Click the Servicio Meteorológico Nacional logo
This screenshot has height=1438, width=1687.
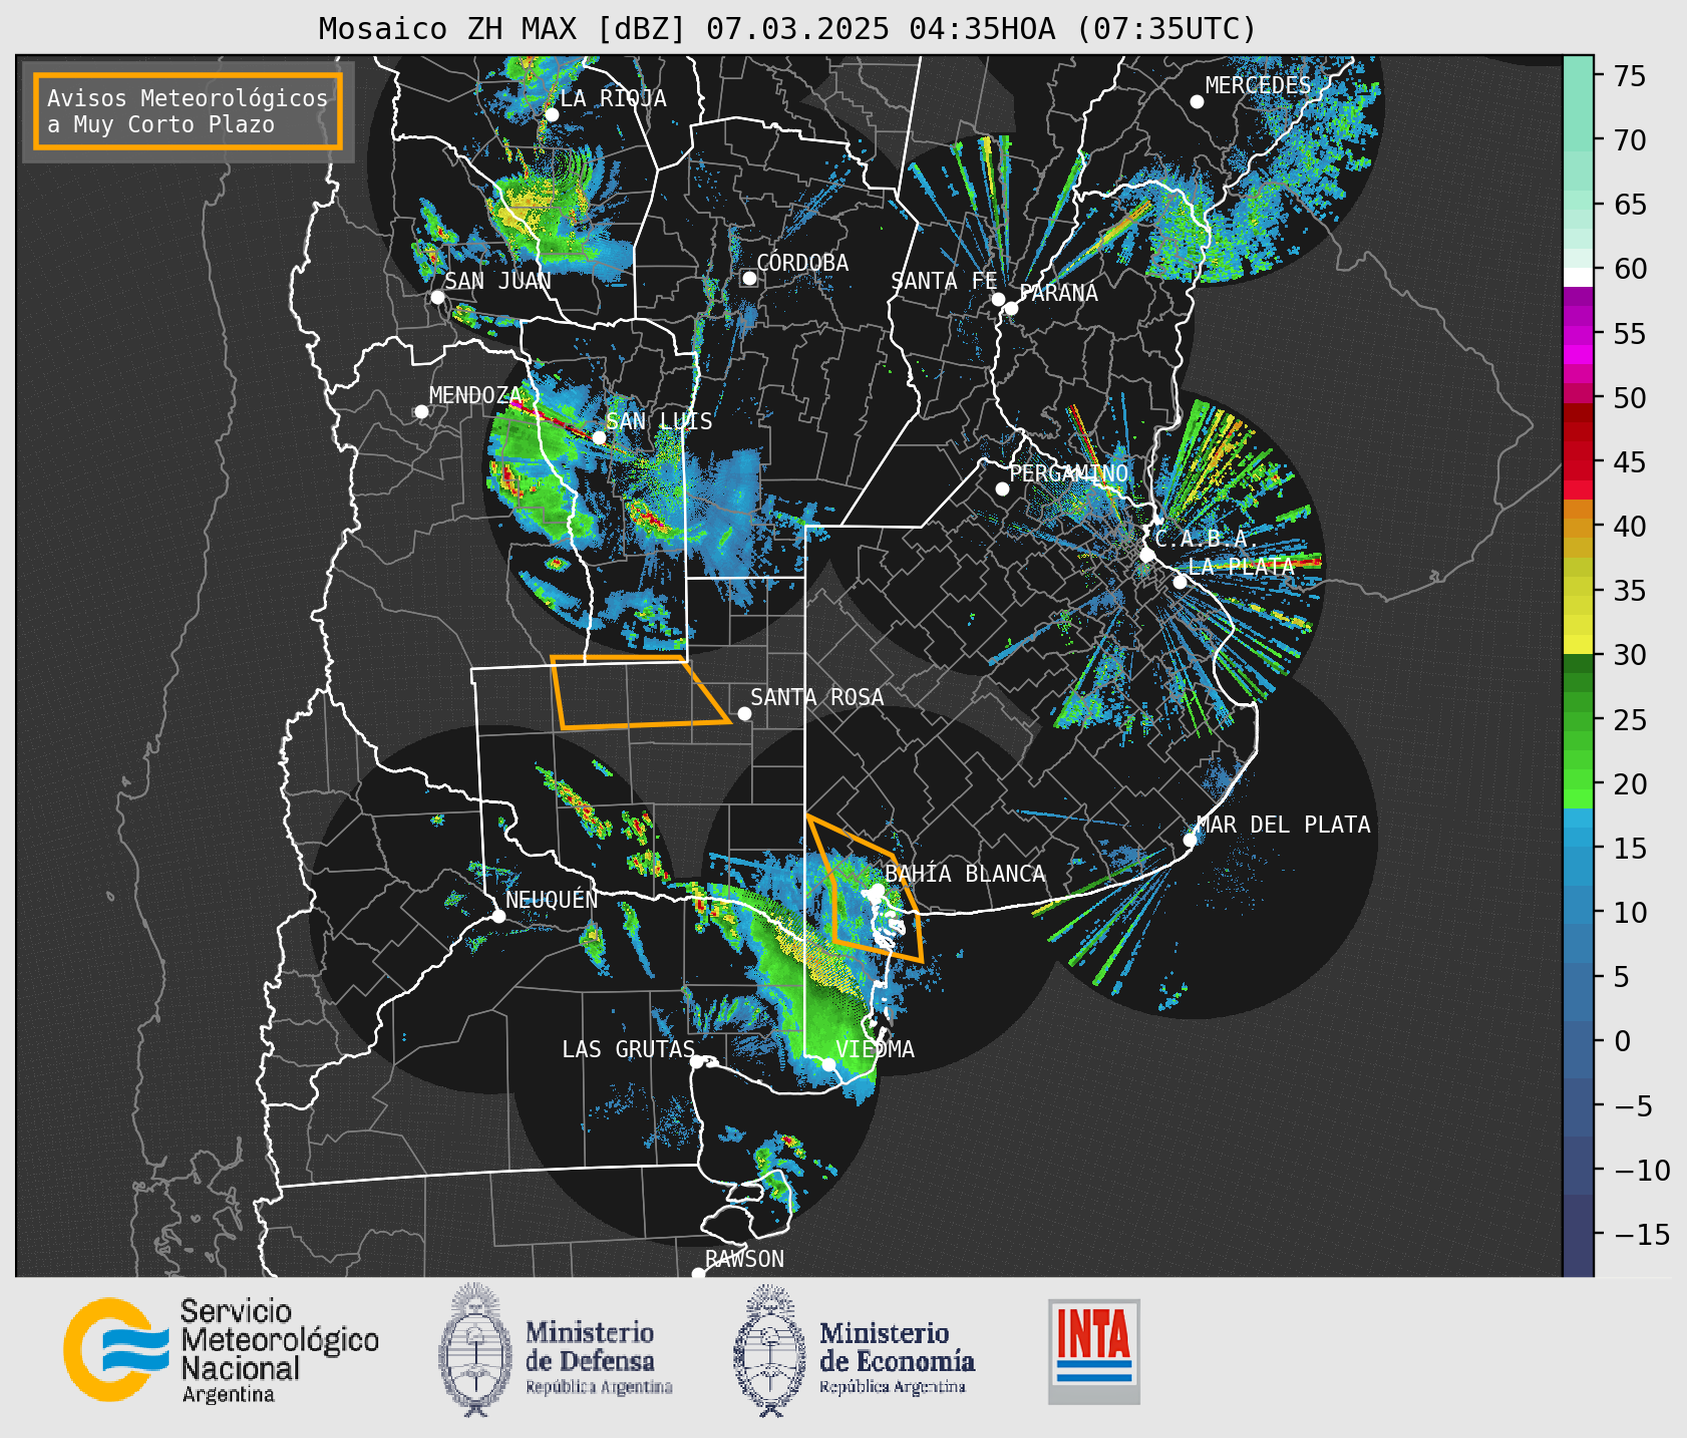pyautogui.click(x=221, y=1350)
